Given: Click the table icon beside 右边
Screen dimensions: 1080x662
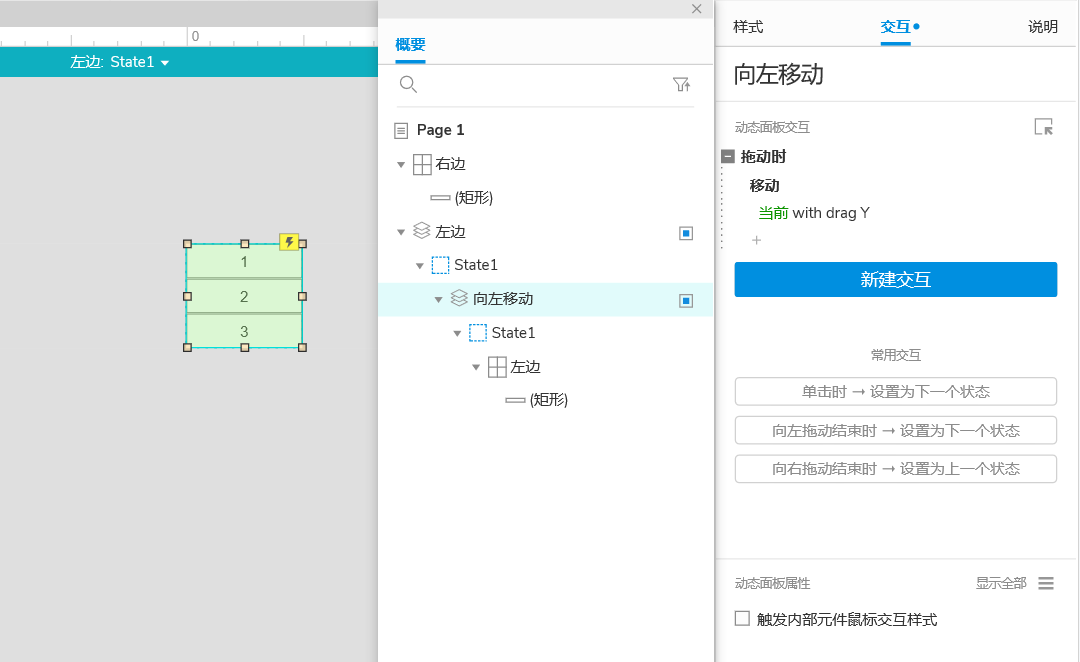Looking at the screenshot, I should point(422,164).
